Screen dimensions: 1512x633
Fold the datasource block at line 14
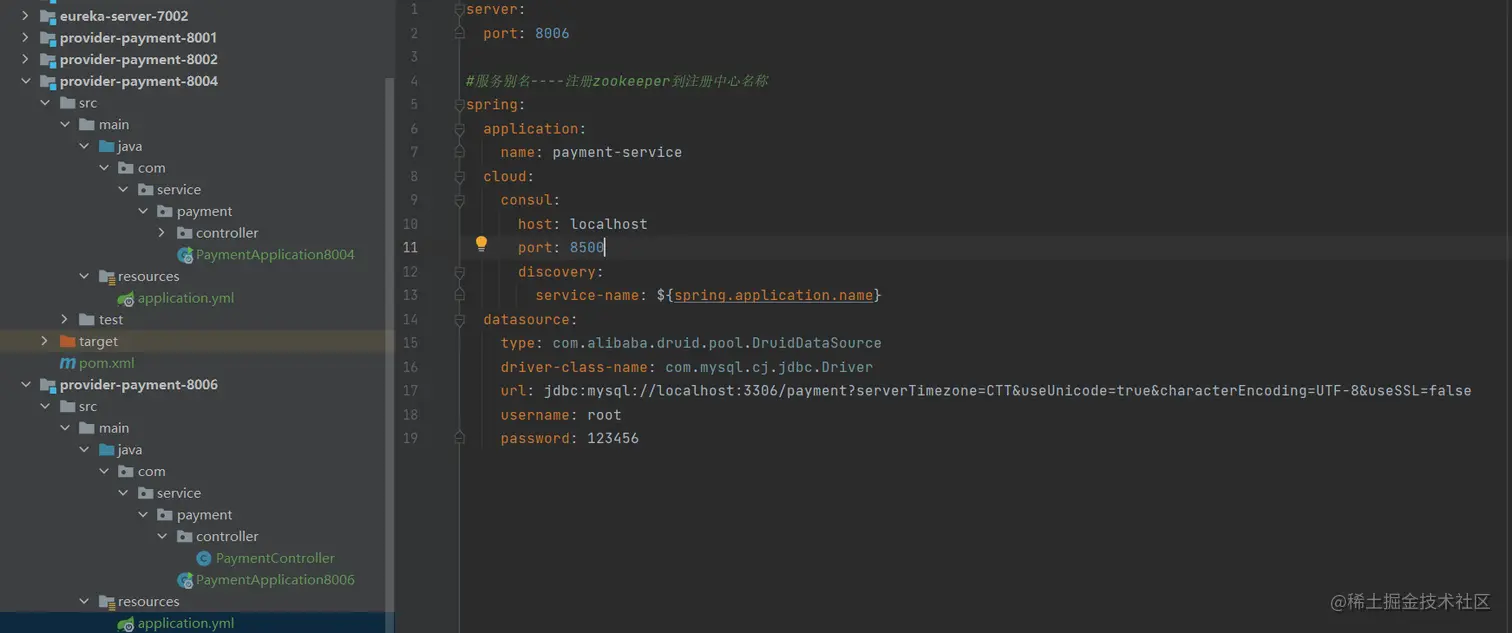460,320
